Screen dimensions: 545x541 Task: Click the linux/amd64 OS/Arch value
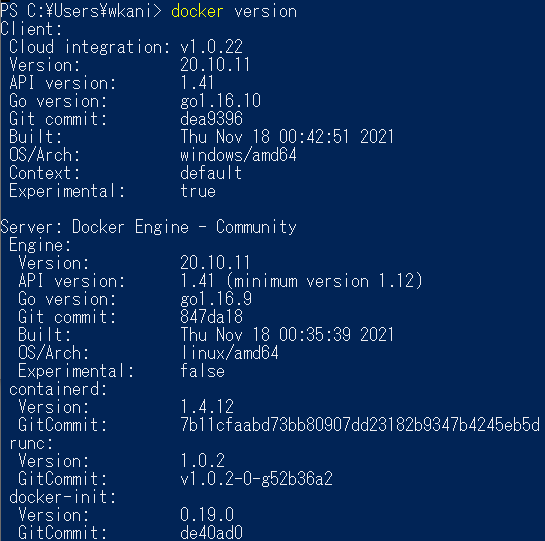(229, 353)
